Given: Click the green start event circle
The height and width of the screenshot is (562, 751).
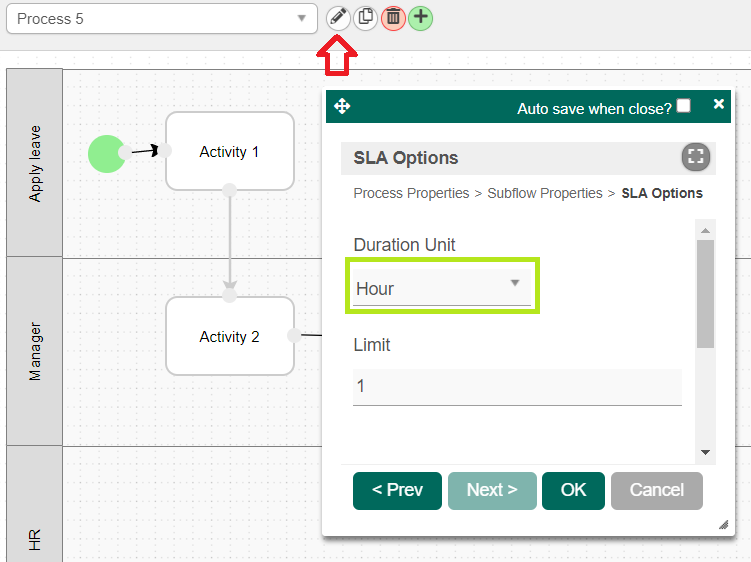Looking at the screenshot, I should (106, 153).
